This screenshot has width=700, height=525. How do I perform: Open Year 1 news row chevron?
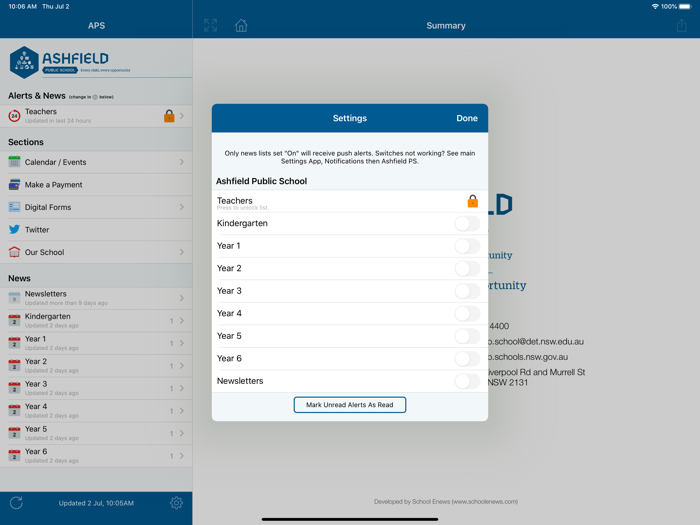point(182,343)
